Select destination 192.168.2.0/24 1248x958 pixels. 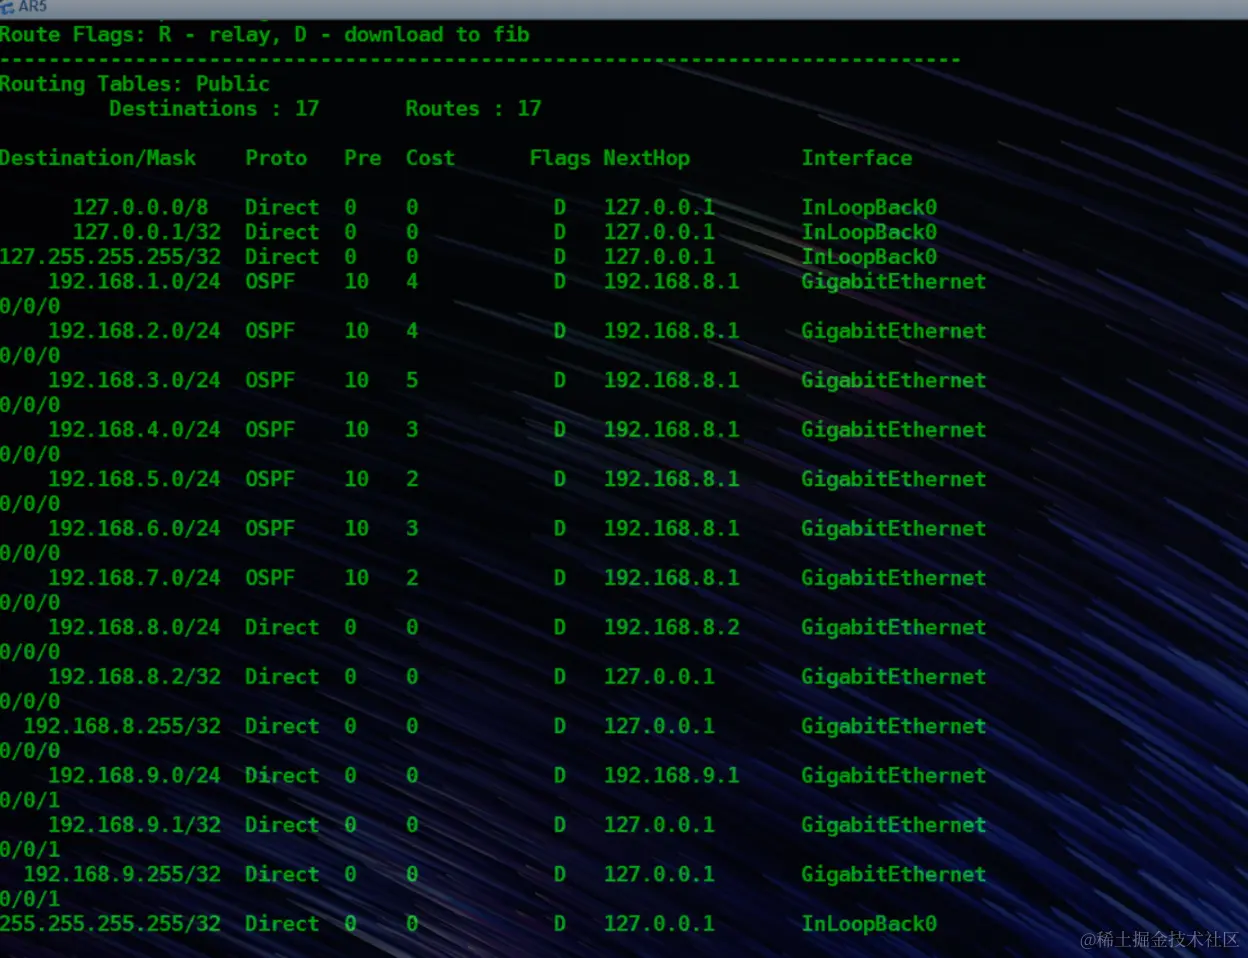click(x=135, y=331)
